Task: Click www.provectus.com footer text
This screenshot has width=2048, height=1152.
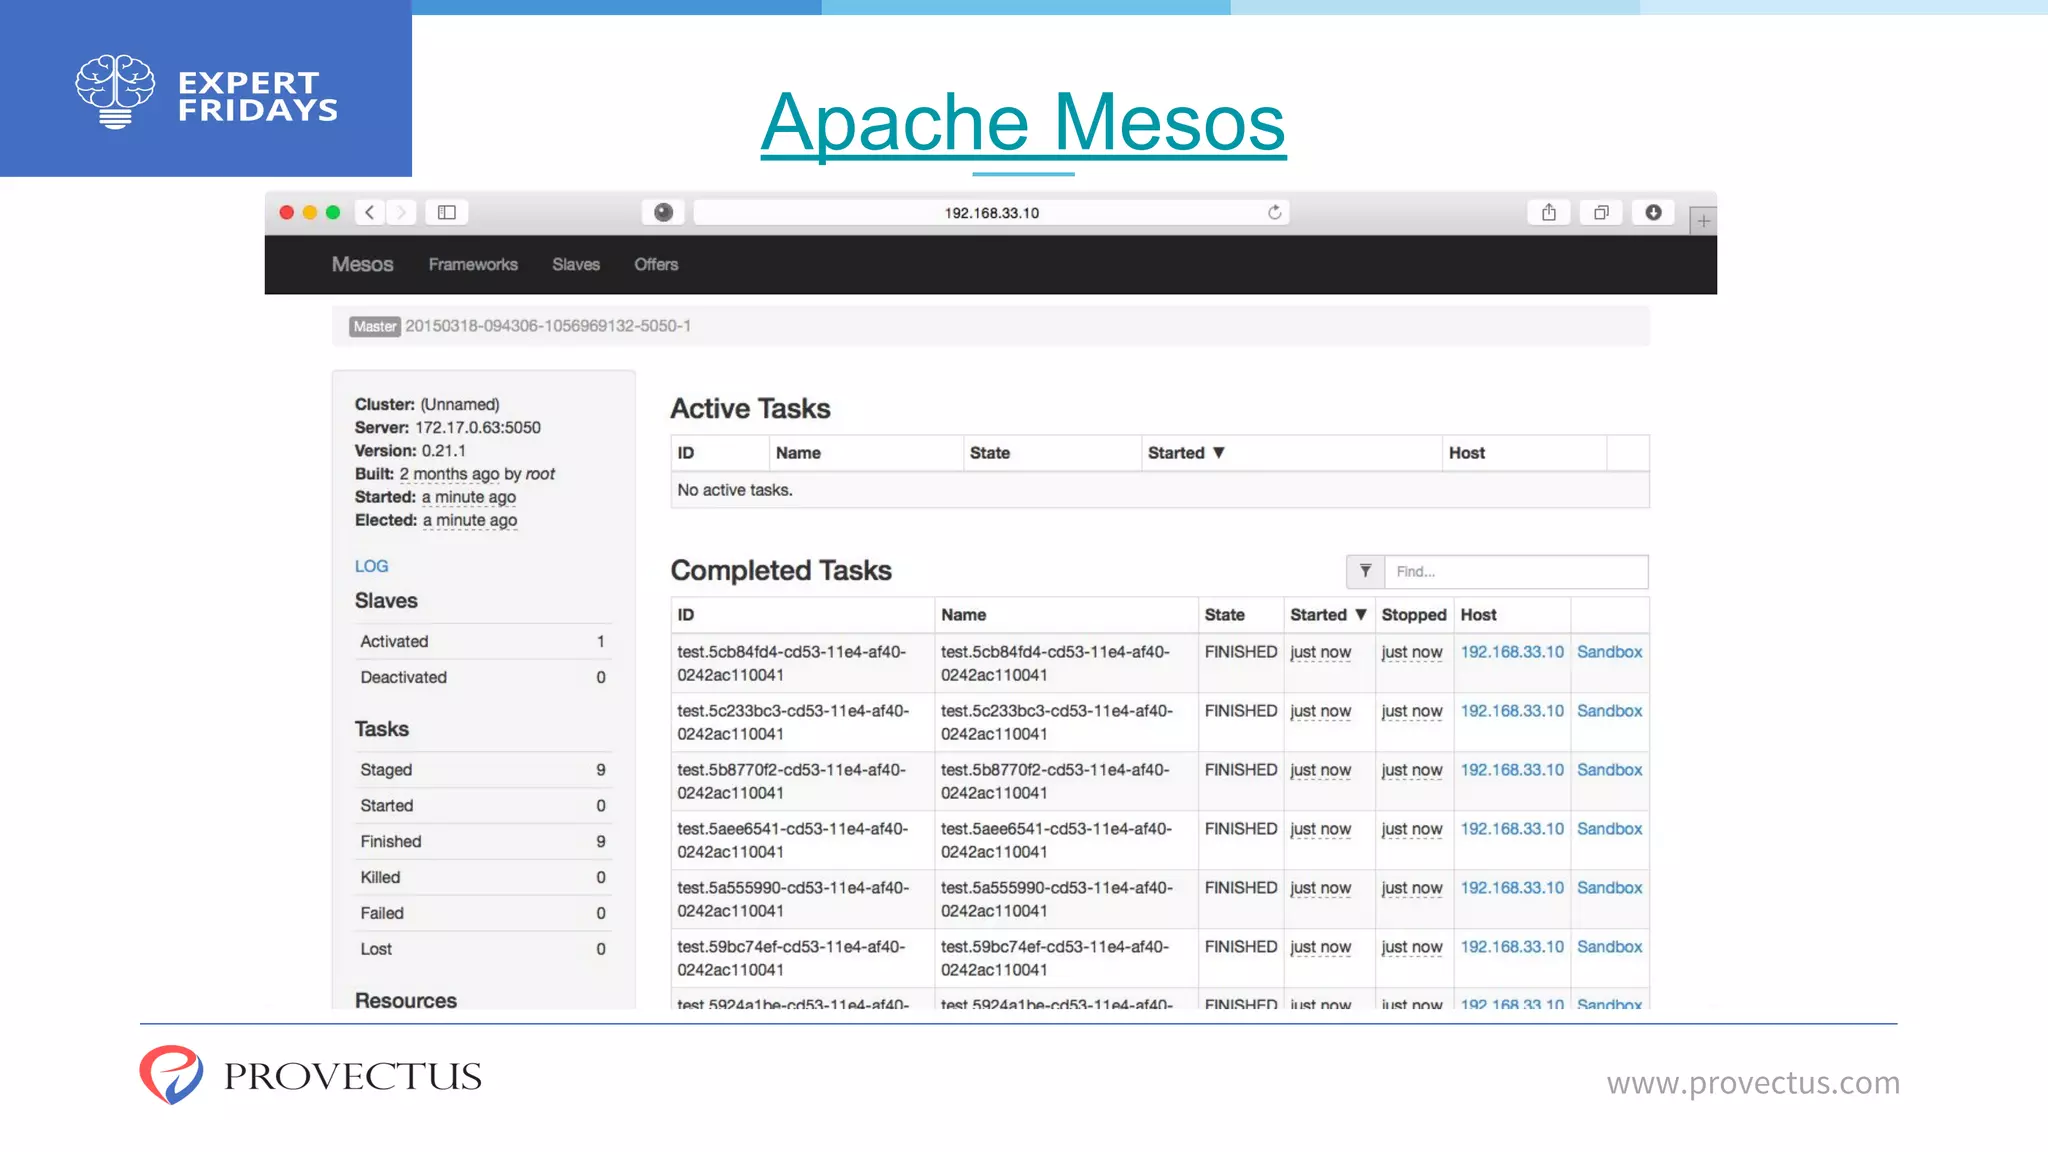Action: pos(1753,1083)
